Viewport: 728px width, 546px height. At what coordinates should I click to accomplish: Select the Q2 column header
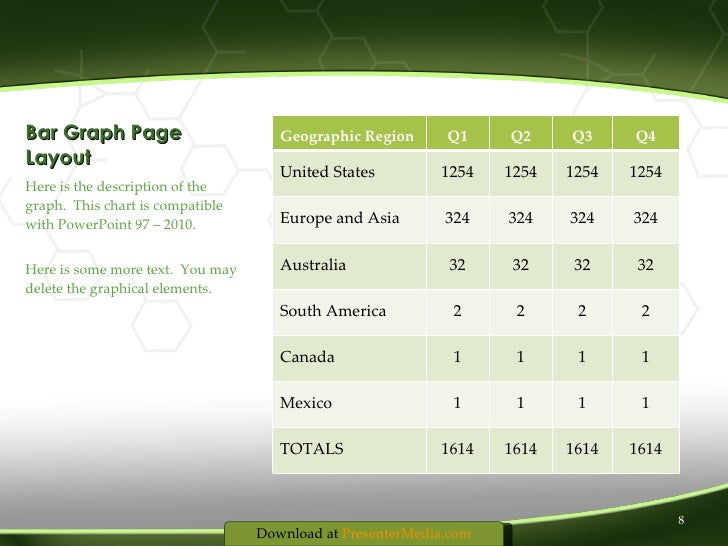point(520,133)
